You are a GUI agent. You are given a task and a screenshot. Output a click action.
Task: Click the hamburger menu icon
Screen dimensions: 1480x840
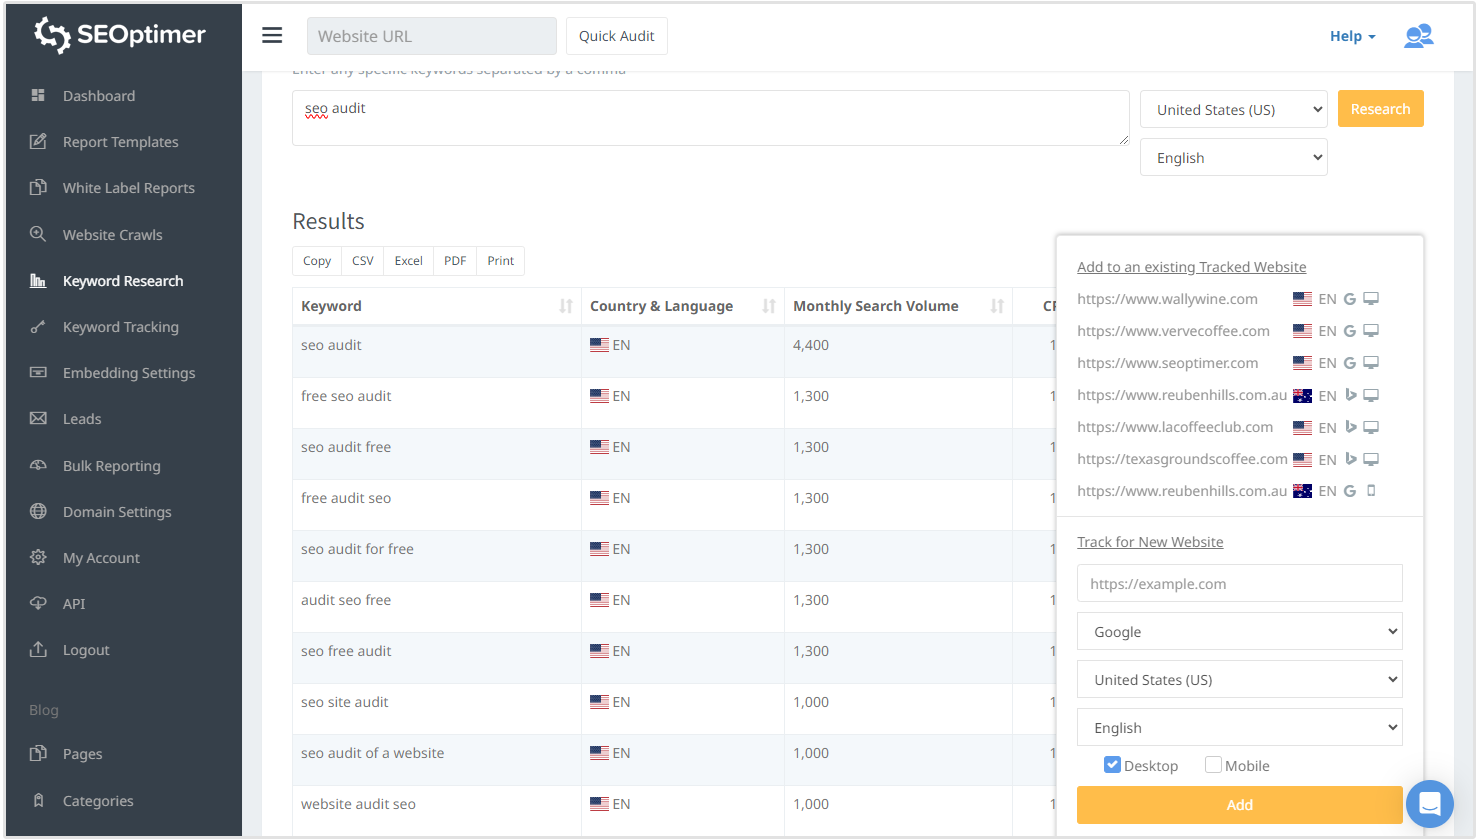click(x=272, y=36)
